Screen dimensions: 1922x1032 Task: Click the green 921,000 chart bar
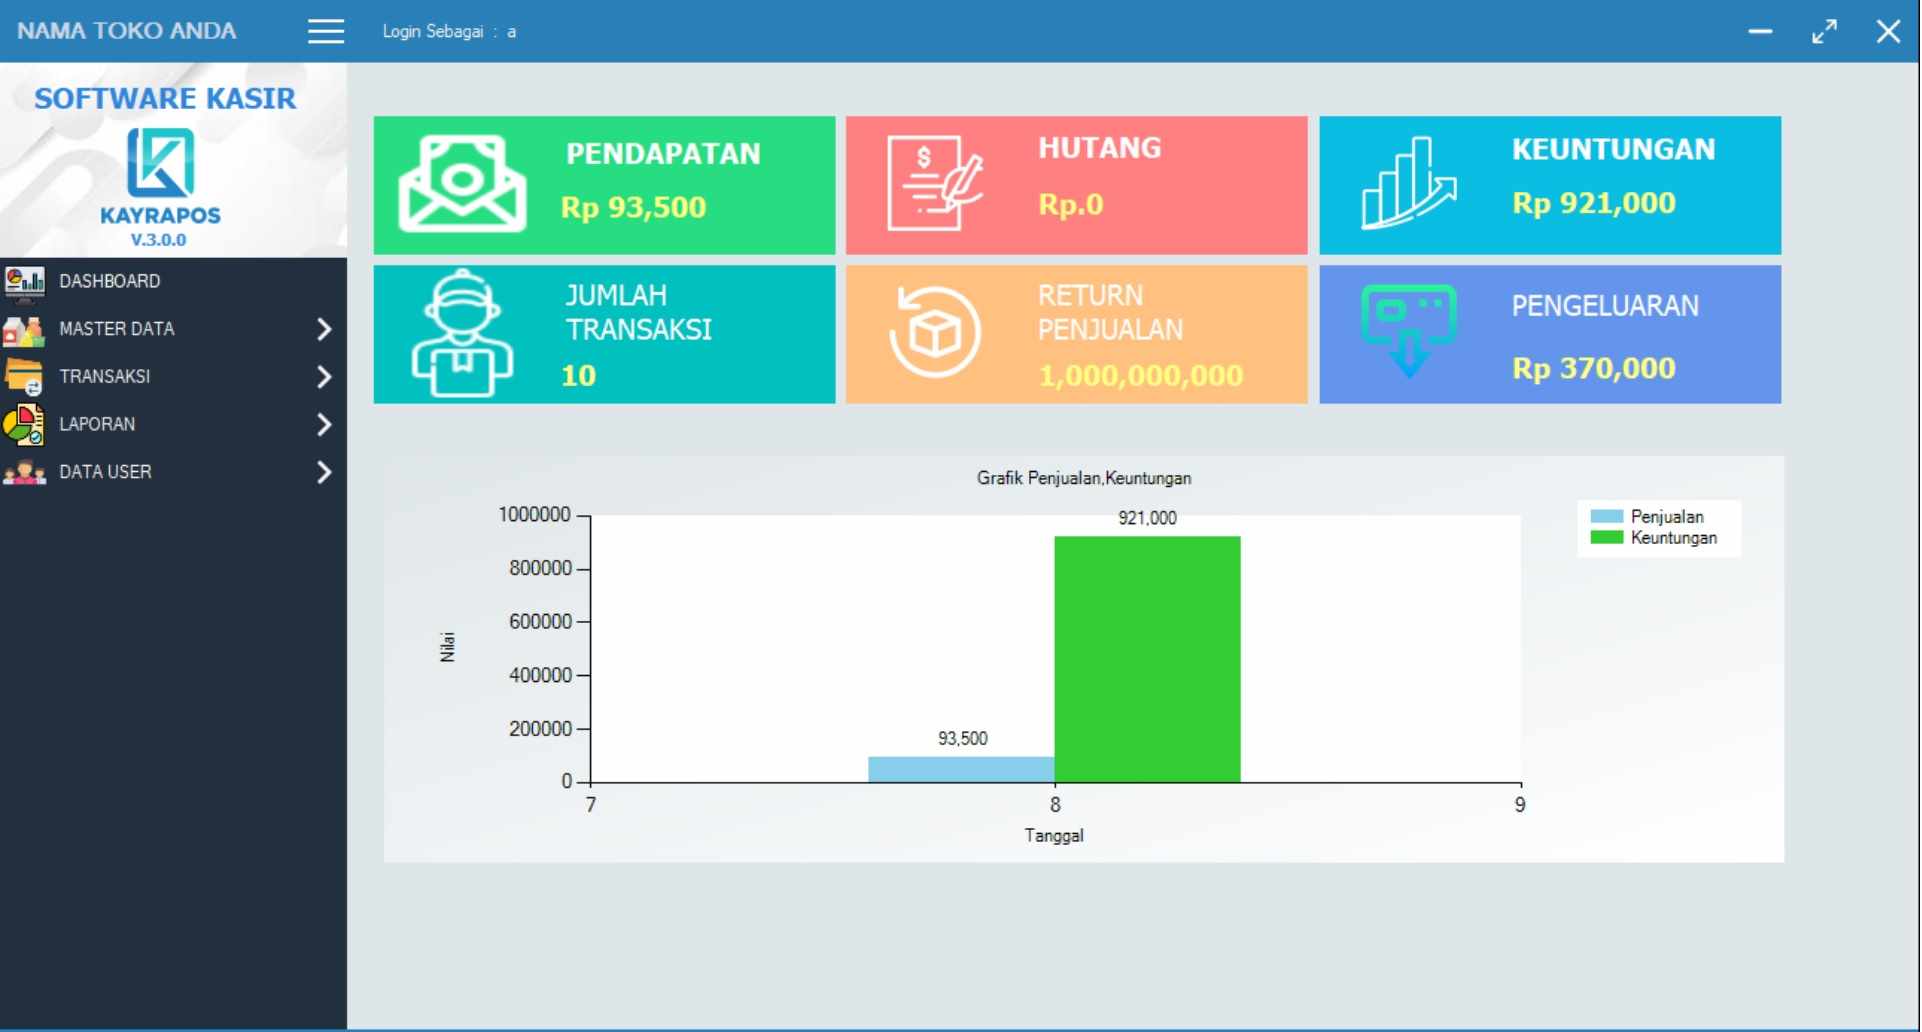[1148, 660]
